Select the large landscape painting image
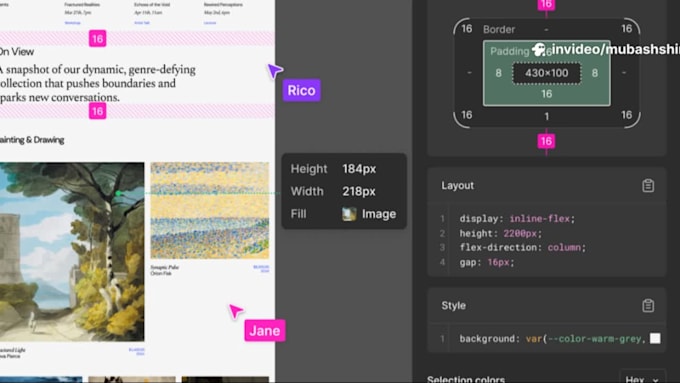Image resolution: width=680 pixels, height=383 pixels. click(x=72, y=252)
